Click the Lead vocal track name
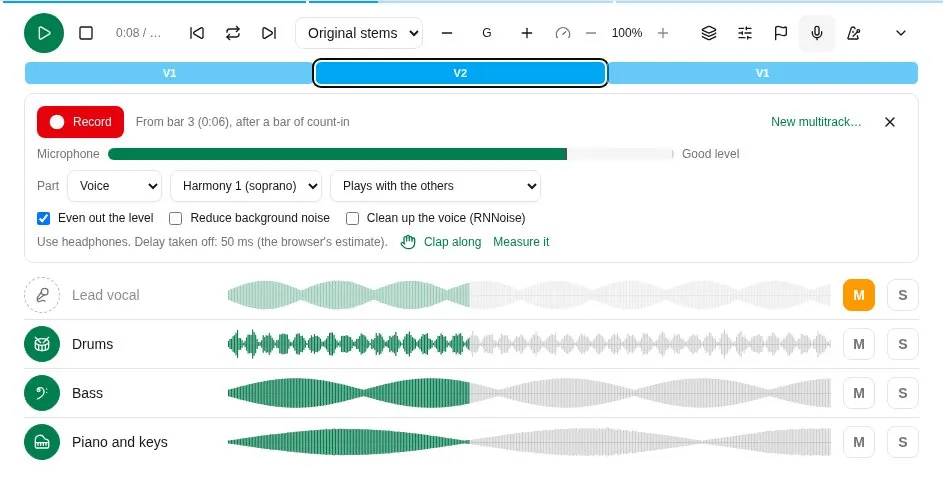 pos(106,295)
